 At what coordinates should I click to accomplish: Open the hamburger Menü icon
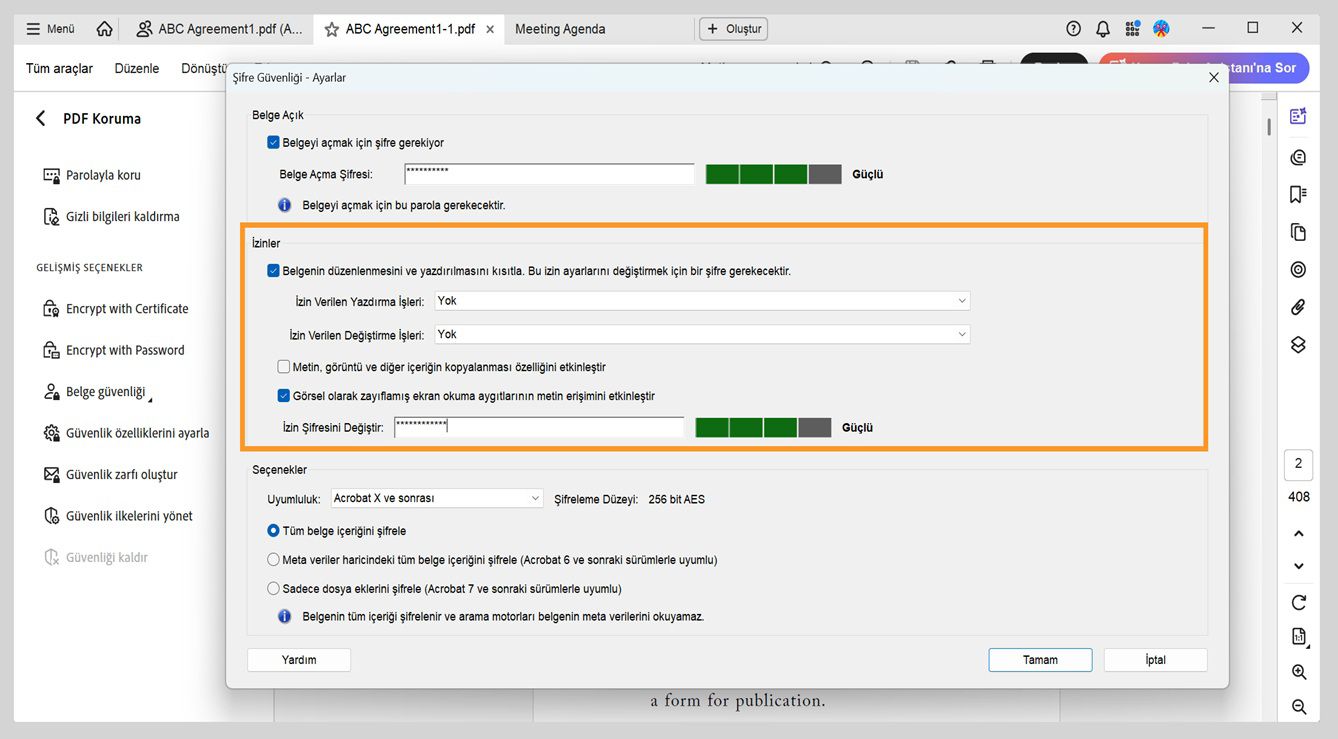point(34,29)
